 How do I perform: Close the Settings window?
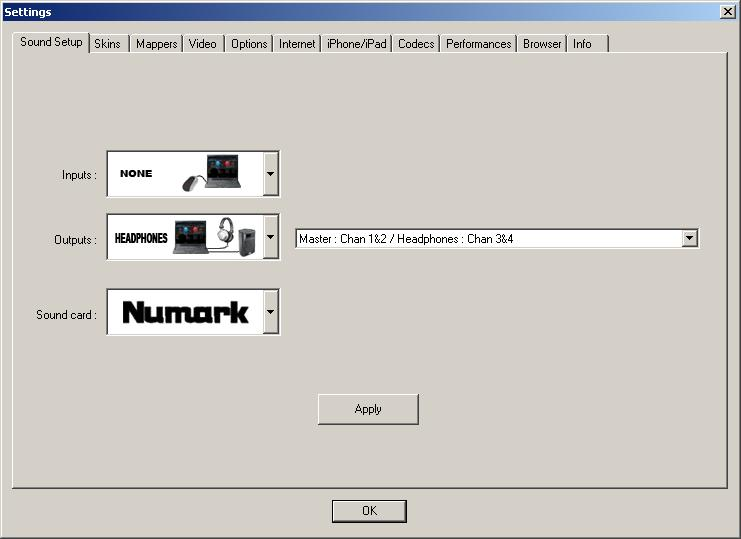[727, 12]
